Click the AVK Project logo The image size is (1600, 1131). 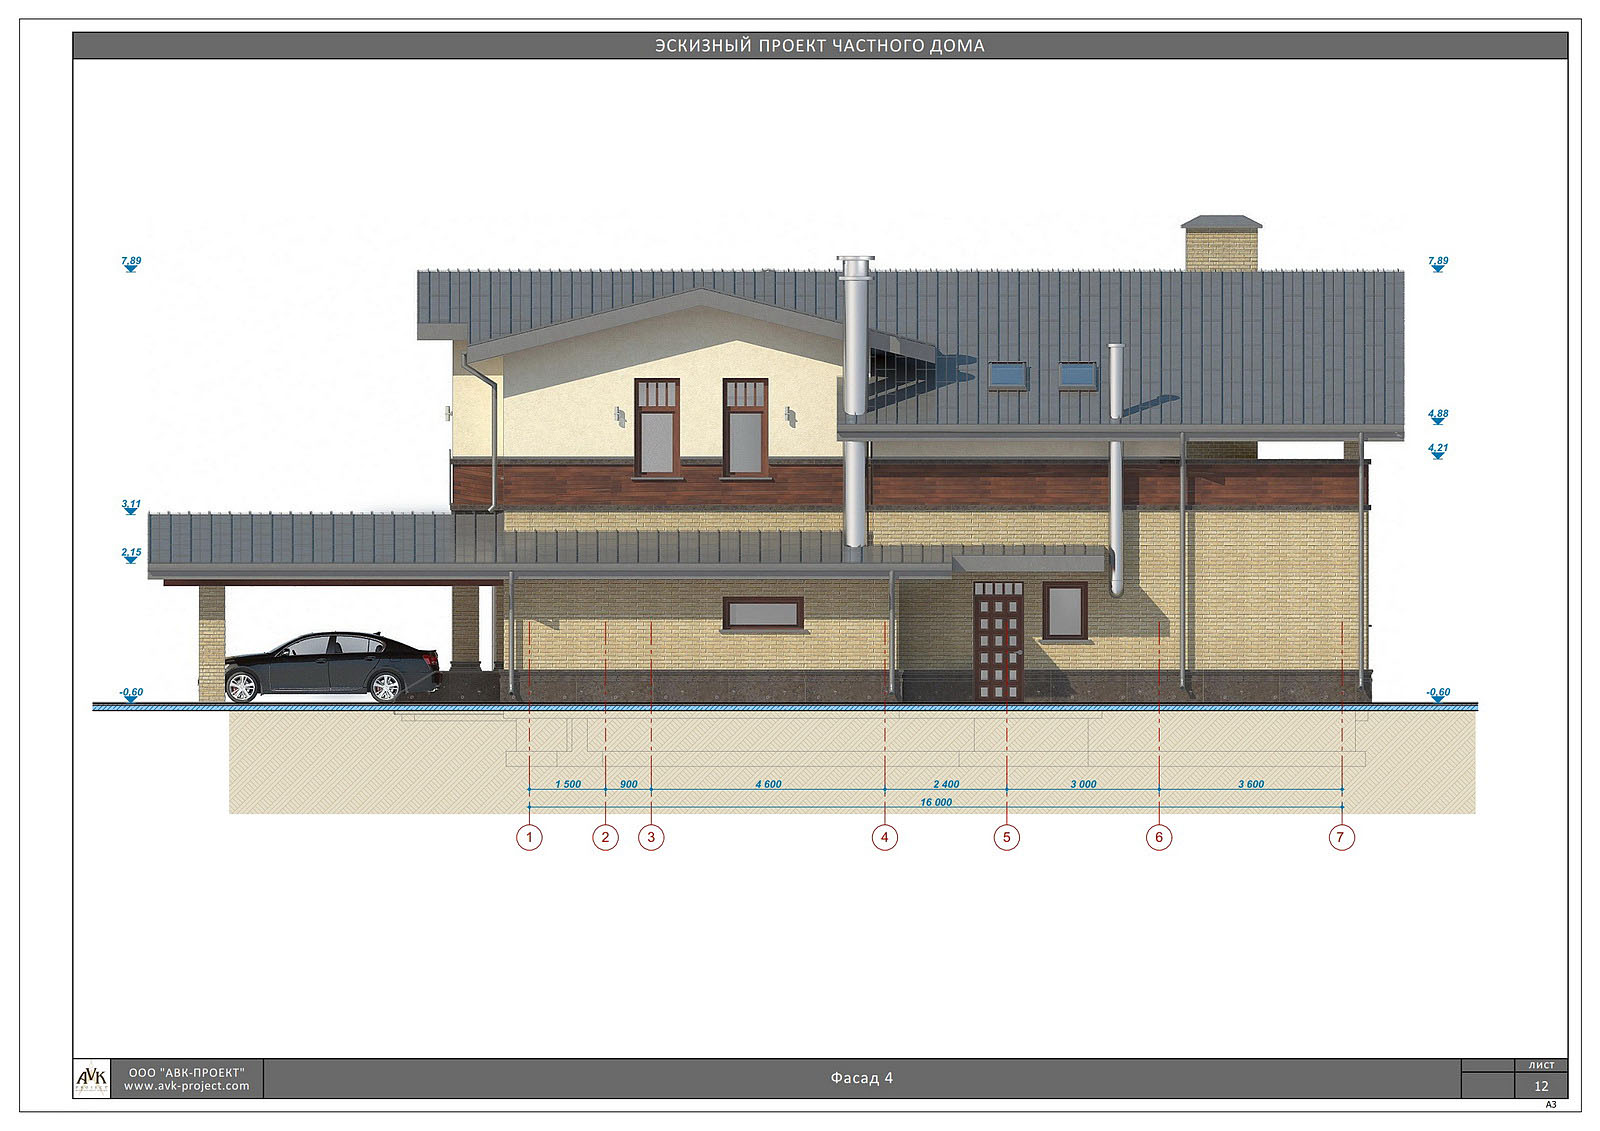coord(92,1078)
